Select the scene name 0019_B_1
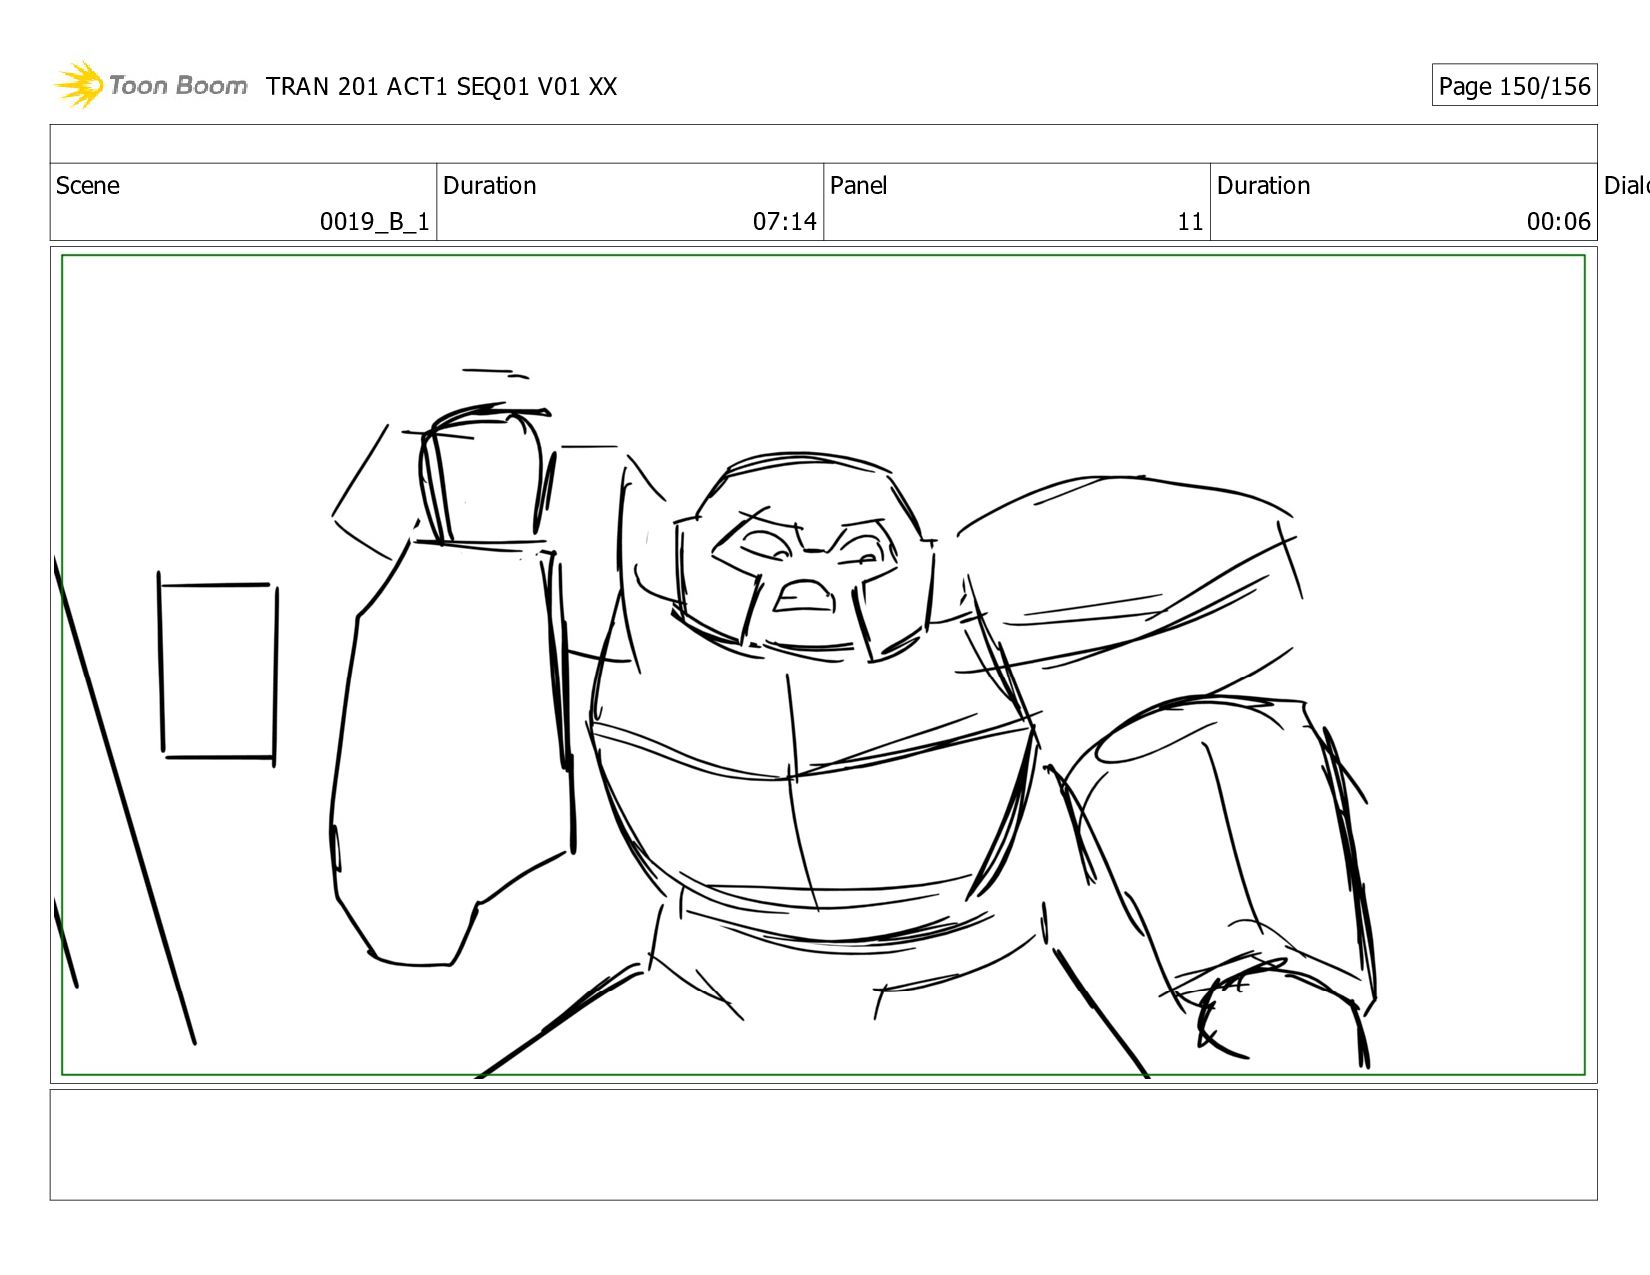Viewport: 1650px width, 1275px height. tap(374, 222)
